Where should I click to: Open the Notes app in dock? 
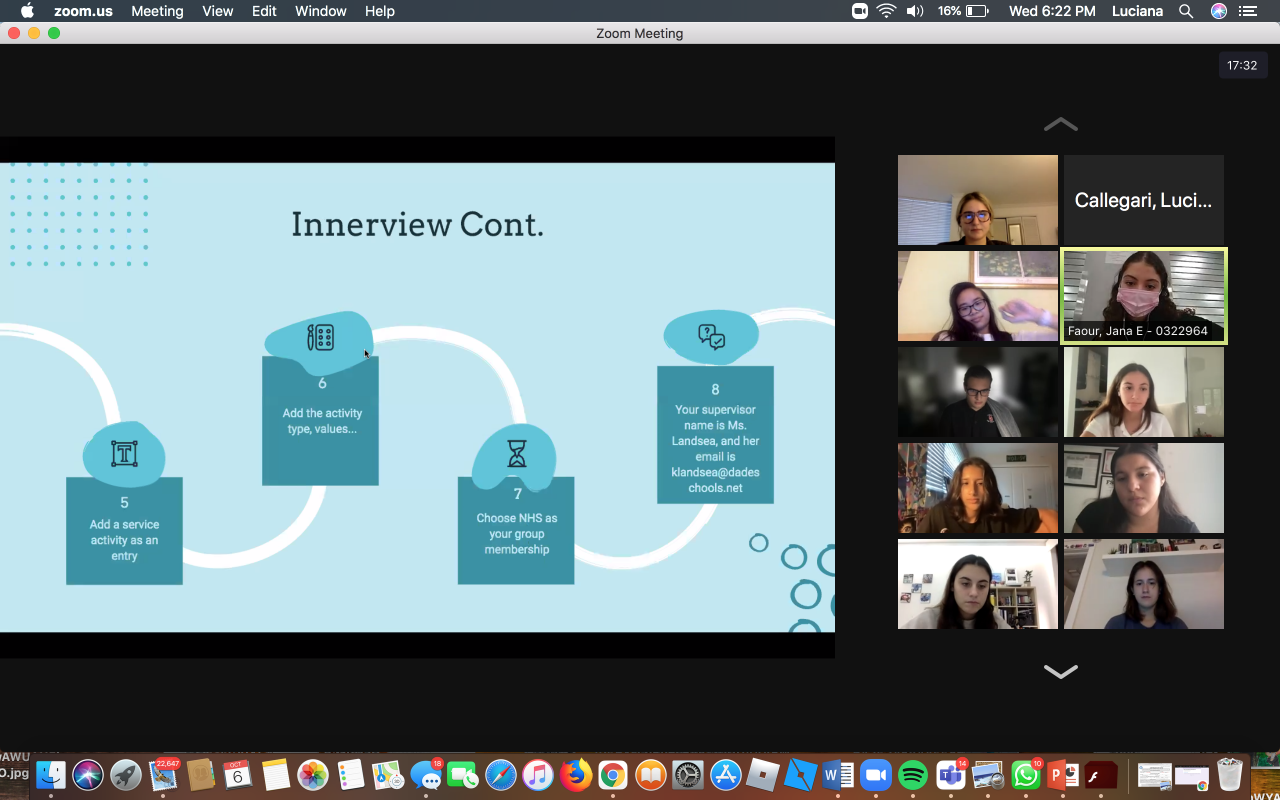click(x=276, y=775)
